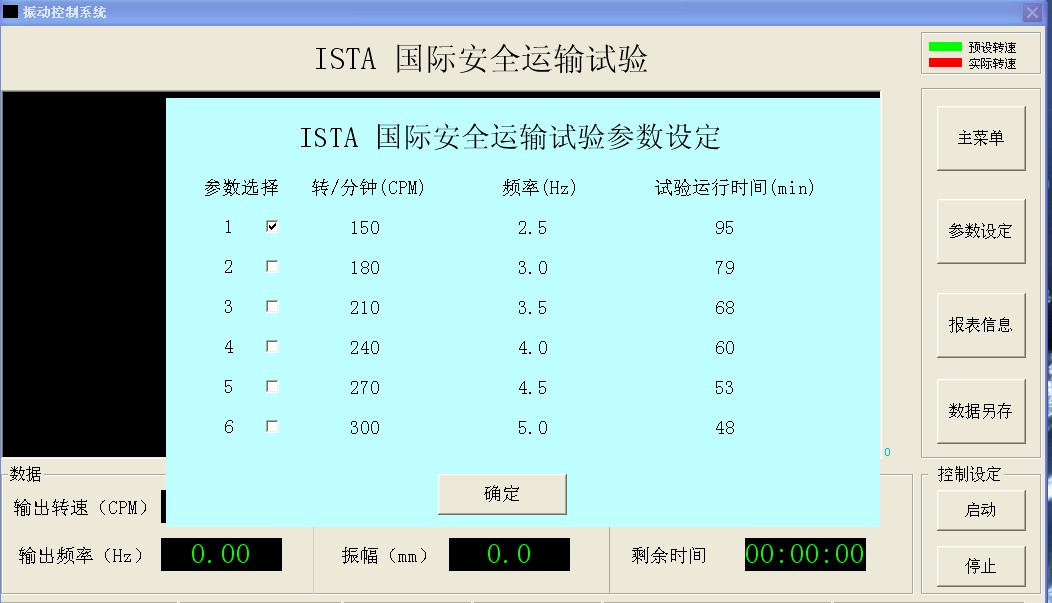Open 参数设定 parameter settings
The height and width of the screenshot is (603, 1052).
point(981,231)
